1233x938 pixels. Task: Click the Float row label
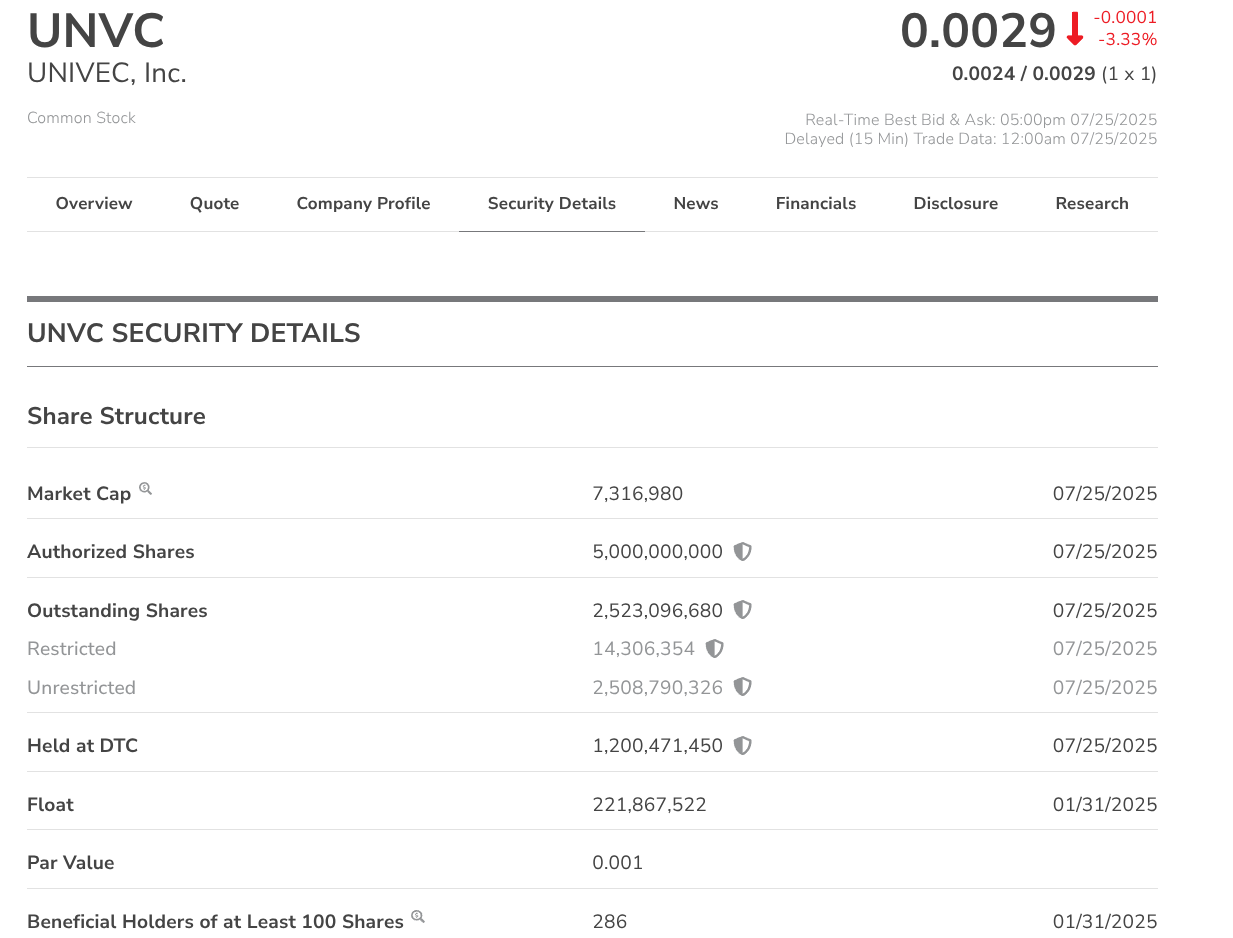(50, 805)
